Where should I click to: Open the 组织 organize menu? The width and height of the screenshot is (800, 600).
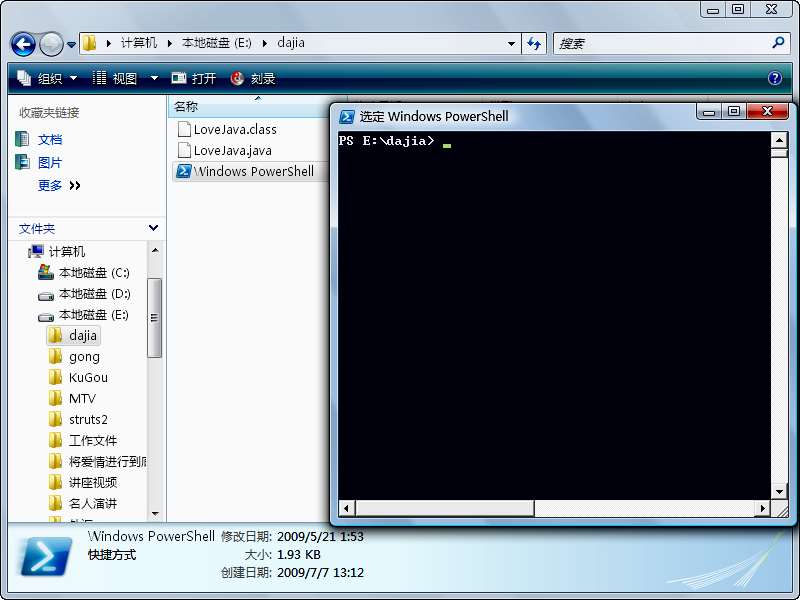point(47,79)
